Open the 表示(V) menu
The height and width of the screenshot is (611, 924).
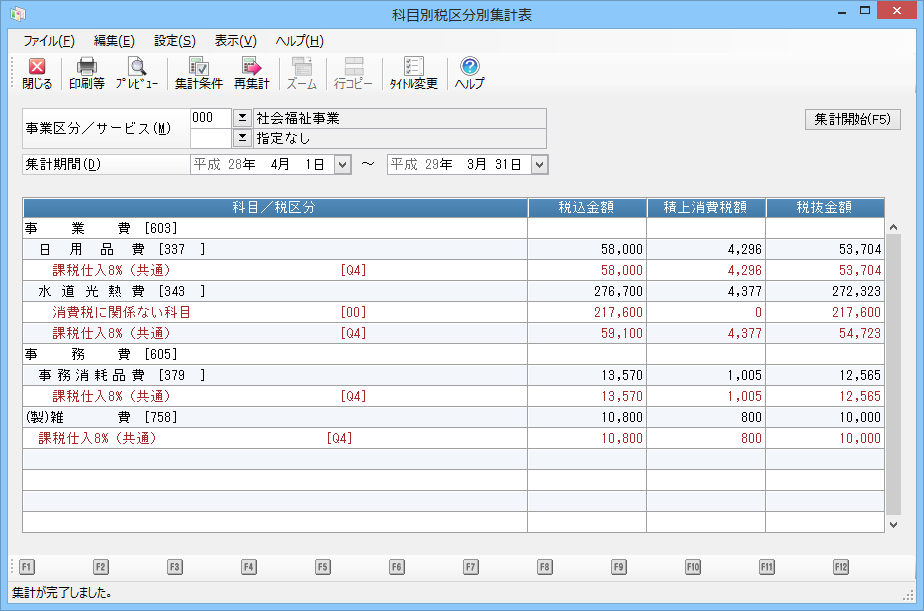[235, 41]
